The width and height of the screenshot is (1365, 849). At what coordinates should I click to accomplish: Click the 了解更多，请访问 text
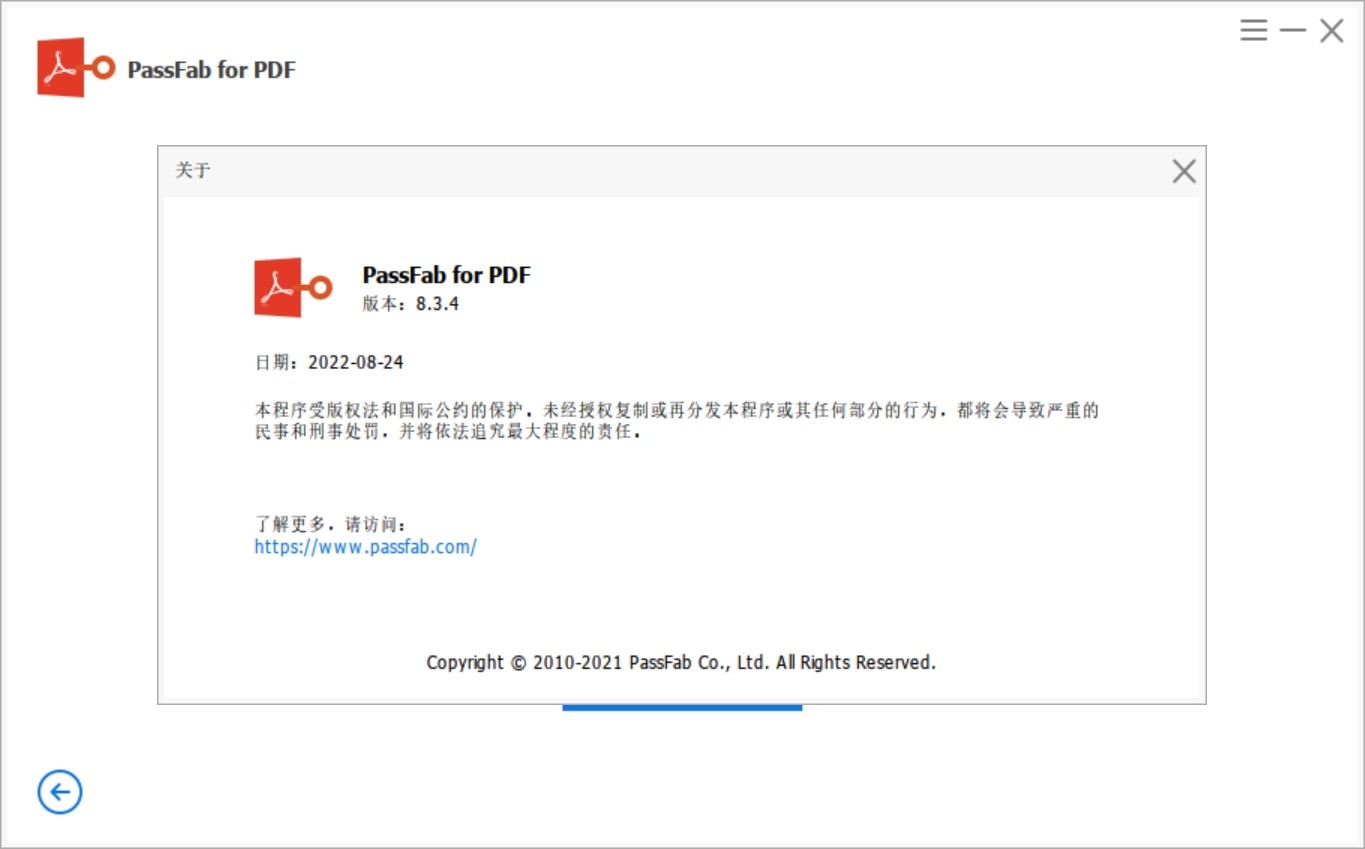click(x=331, y=524)
